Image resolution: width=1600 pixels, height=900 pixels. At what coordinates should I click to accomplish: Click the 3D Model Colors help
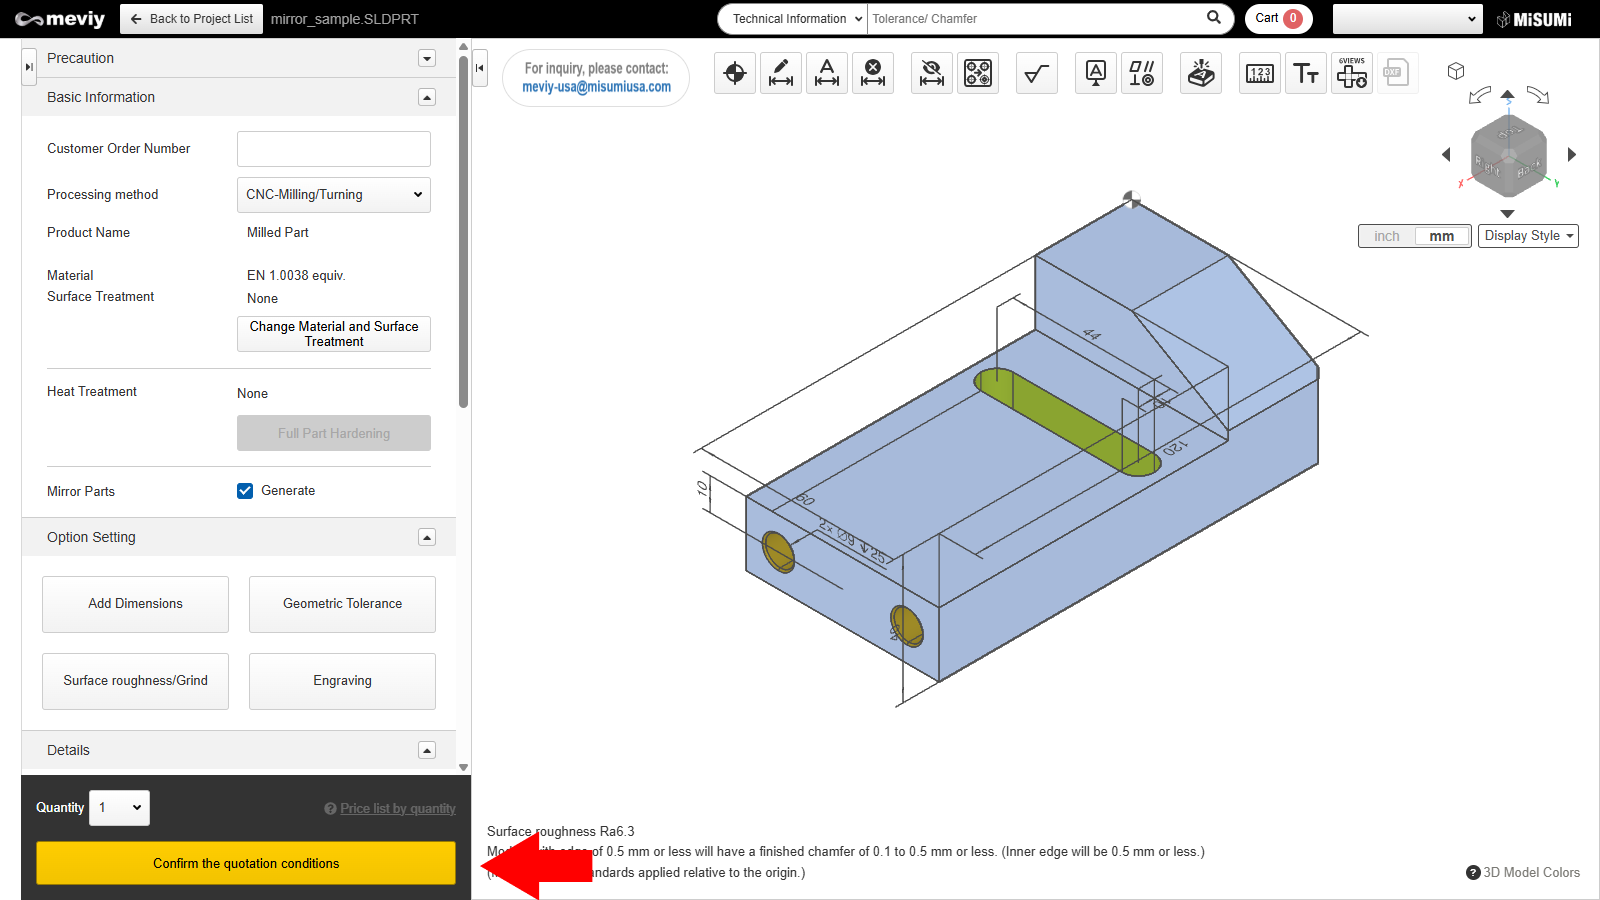tap(1523, 873)
